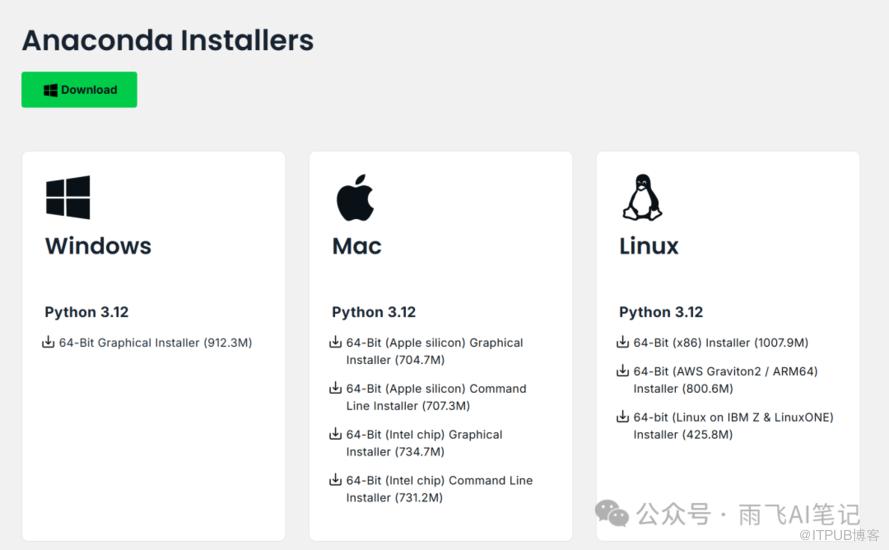Screen dimensions: 889x550
Task: Click the download icon for the AWS Graviton2 Installer
Action: click(x=623, y=371)
